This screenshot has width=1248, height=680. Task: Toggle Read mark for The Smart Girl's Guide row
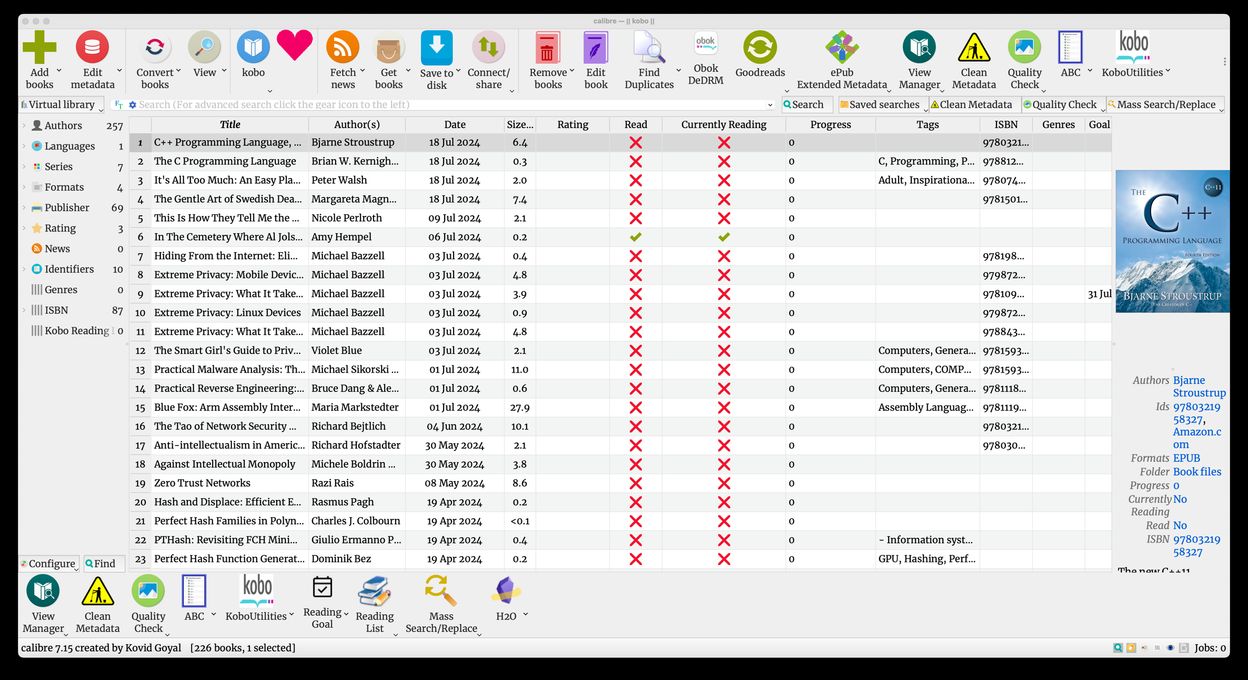coord(635,351)
